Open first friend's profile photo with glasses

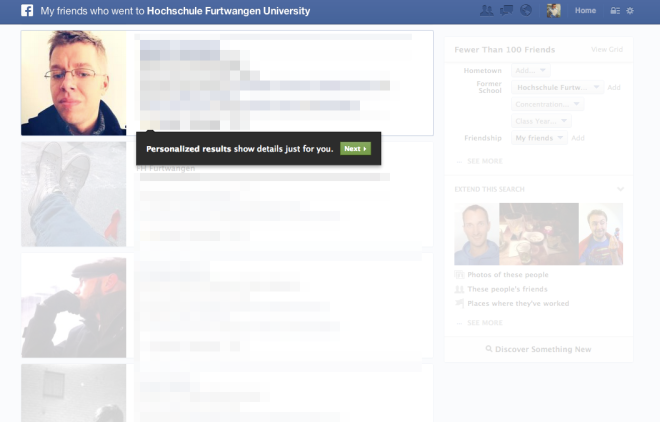pyautogui.click(x=74, y=83)
